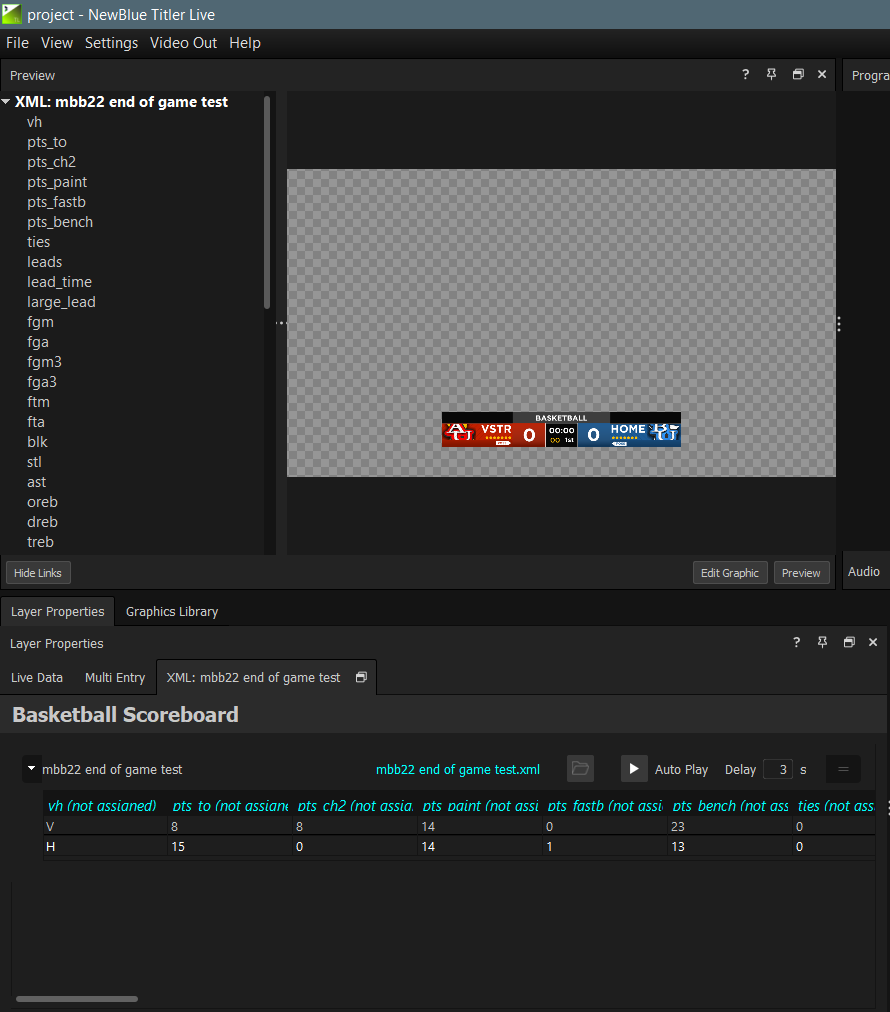Click the Hide Links button
The height and width of the screenshot is (1012, 890).
click(x=38, y=573)
